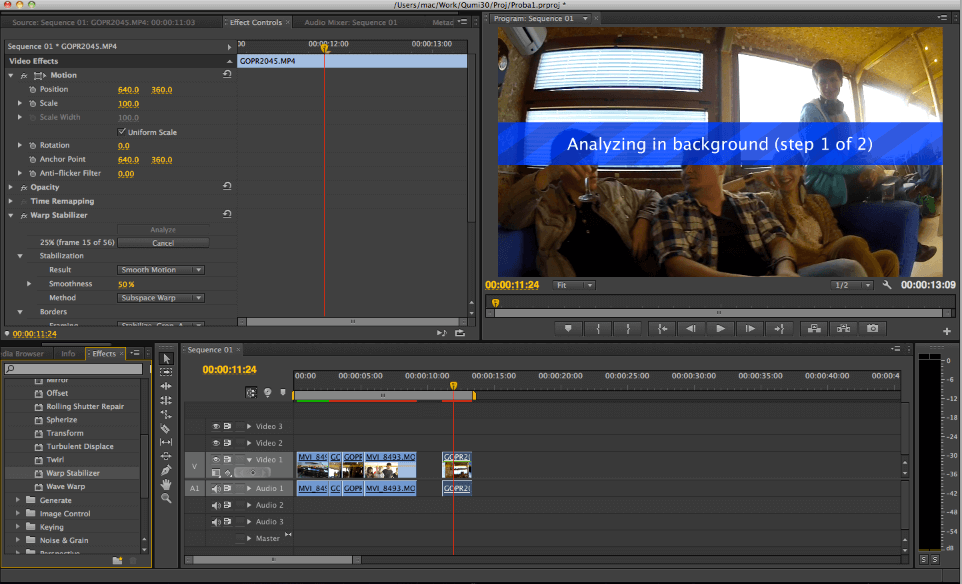The height and width of the screenshot is (584, 962).
Task: Open Program monitor settings wrench
Action: 887,285
